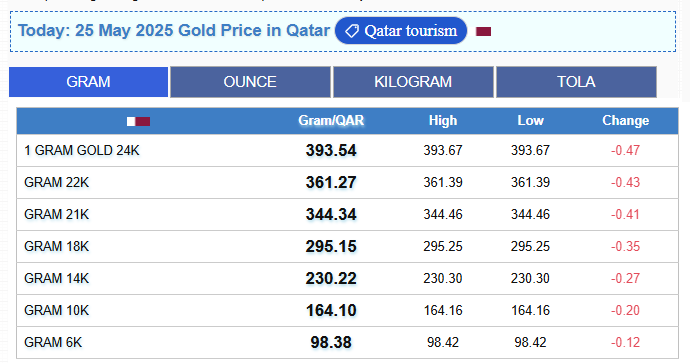Screen dimensions: 690x363
Task: Click the 14K price 230.22
Action: (331, 279)
